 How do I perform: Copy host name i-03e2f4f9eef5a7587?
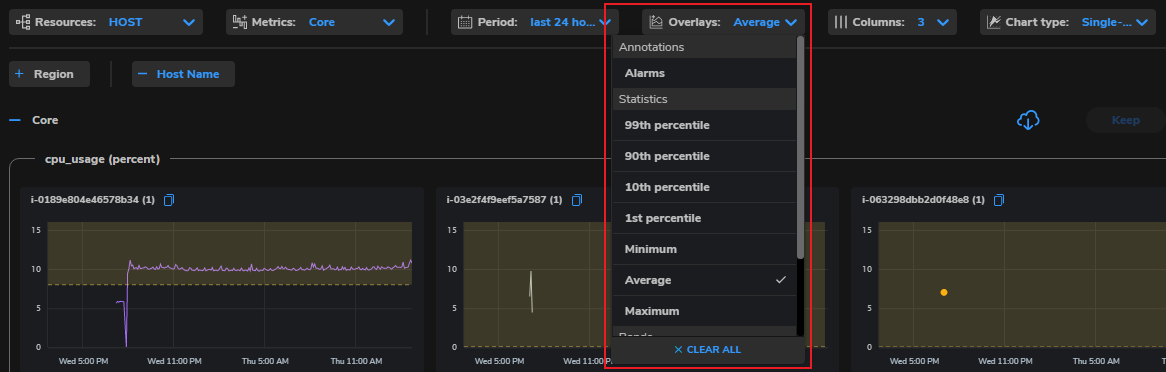577,200
